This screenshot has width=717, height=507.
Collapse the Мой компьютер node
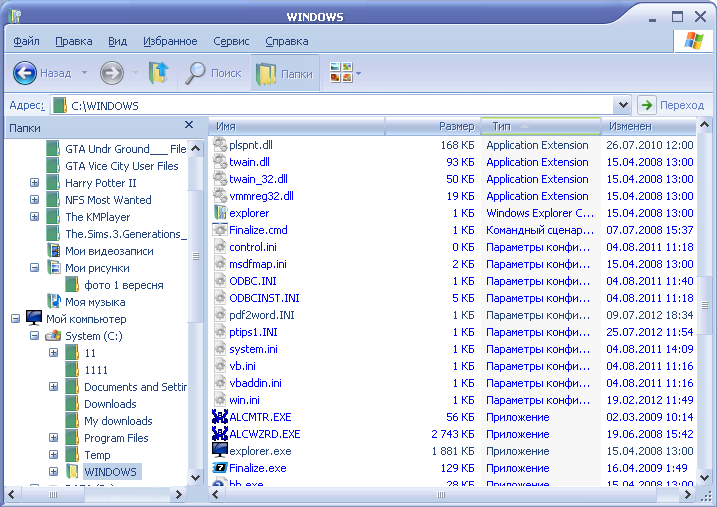pyautogui.click(x=15, y=319)
